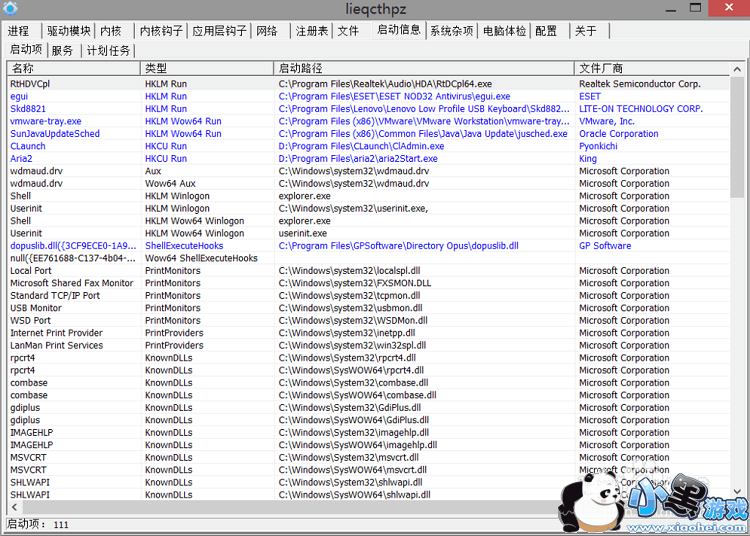Click the LITE-ON TECHNOLOGY CORP. cell
The height and width of the screenshot is (536, 750).
tap(641, 109)
